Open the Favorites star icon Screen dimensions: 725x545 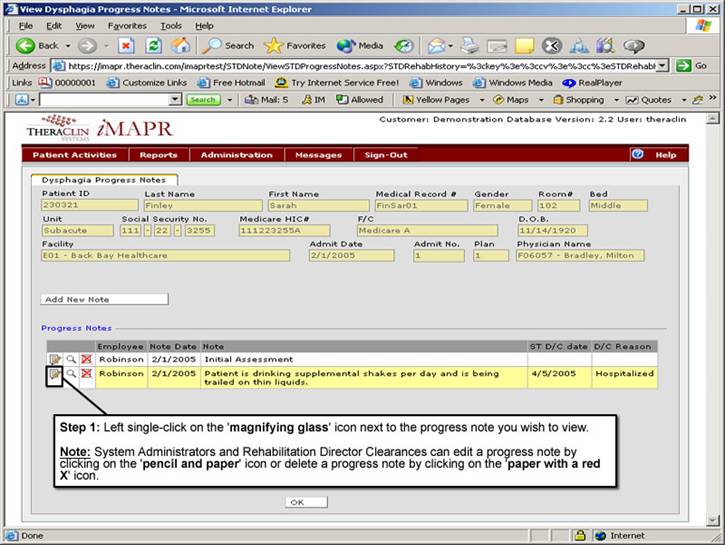(273, 45)
